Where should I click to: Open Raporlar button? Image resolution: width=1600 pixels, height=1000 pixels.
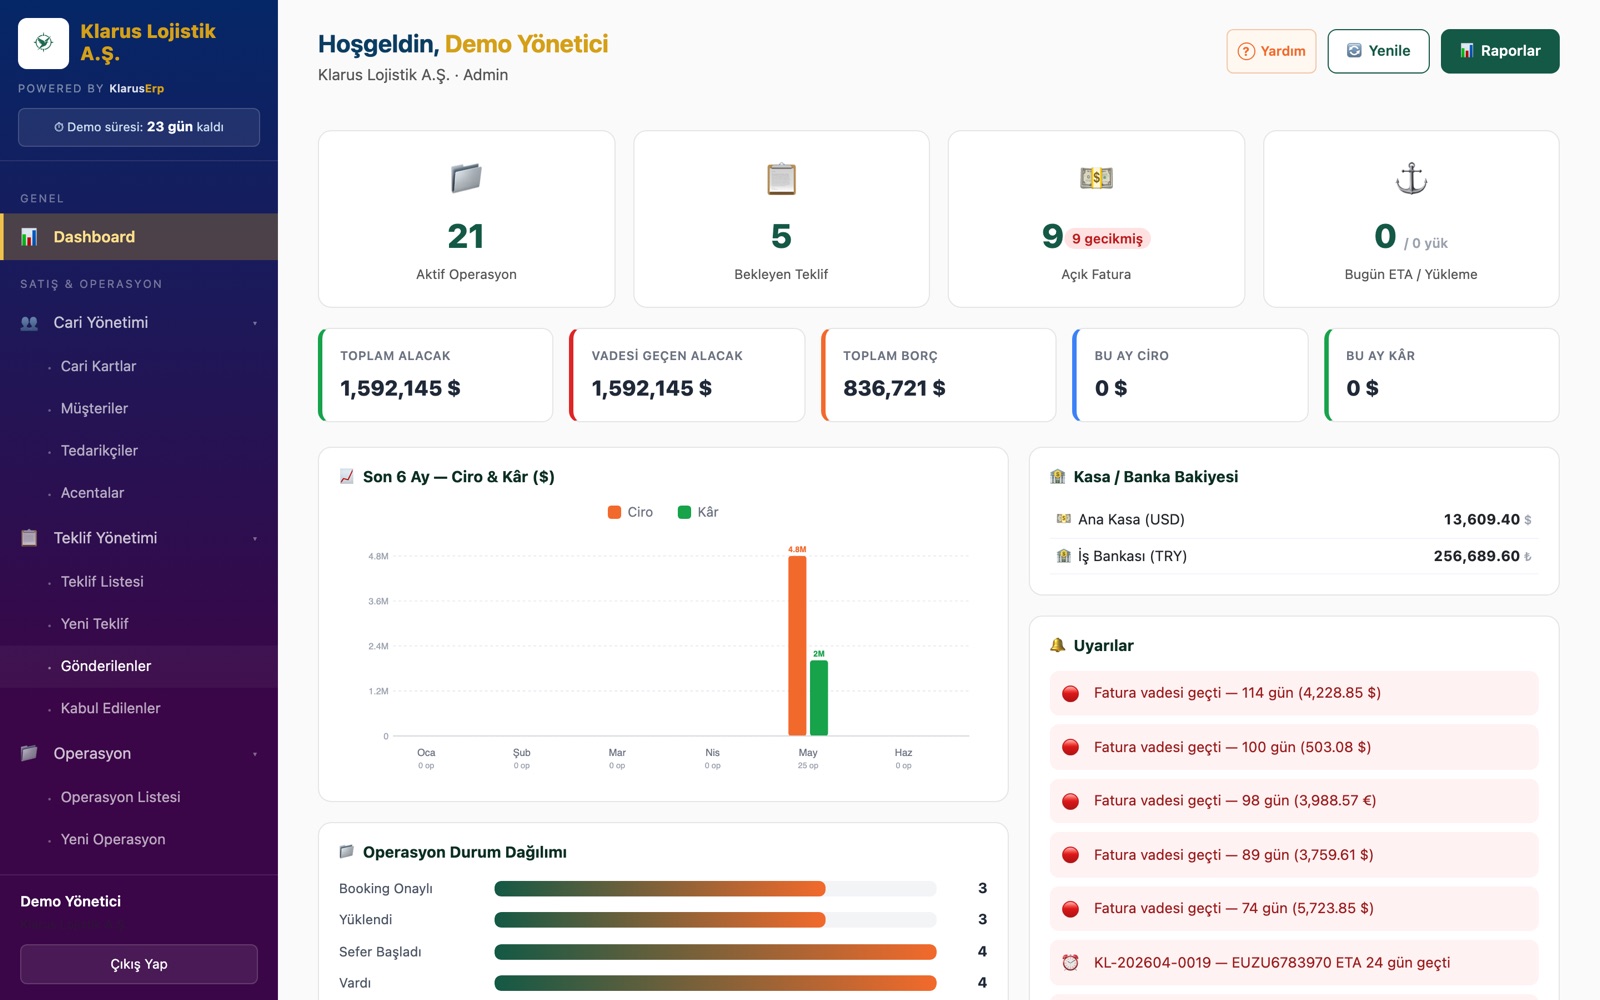tap(1500, 51)
